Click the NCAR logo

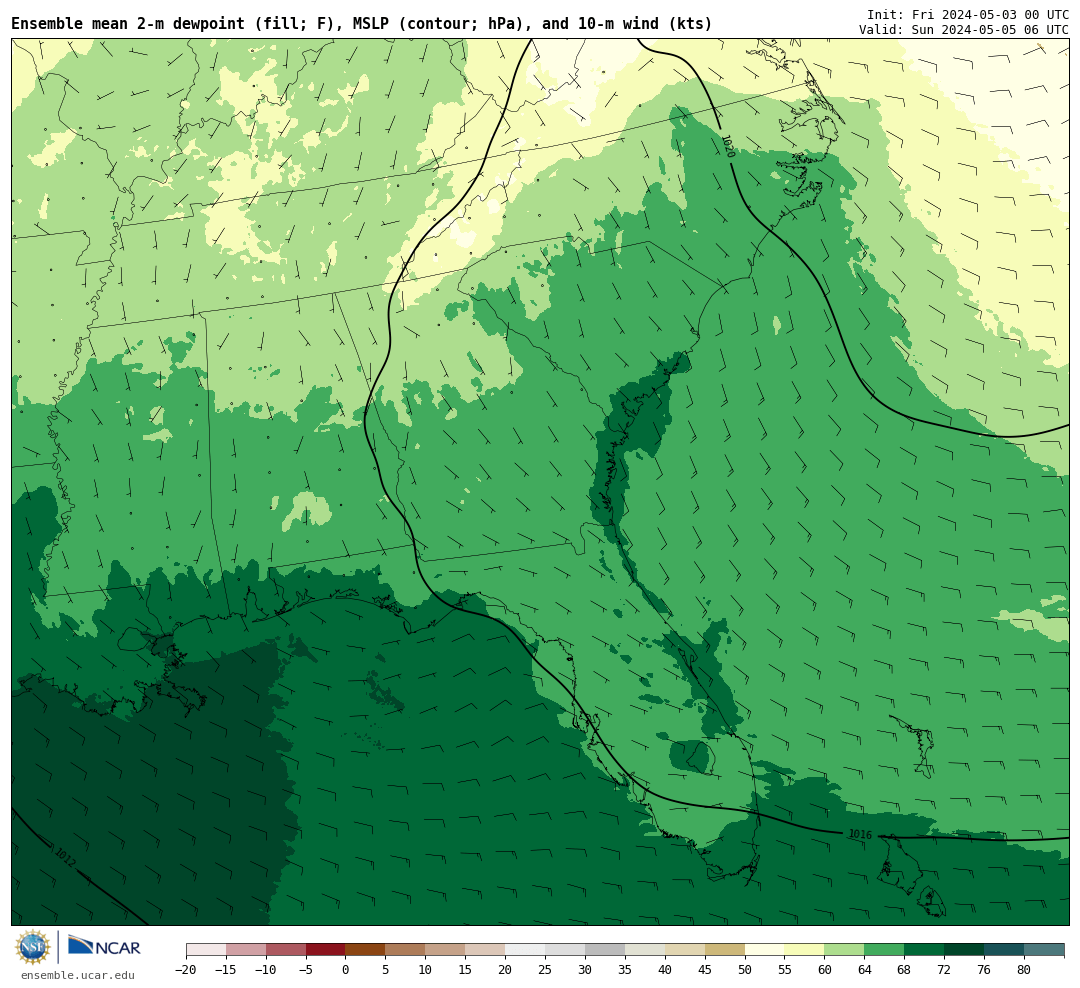point(104,945)
